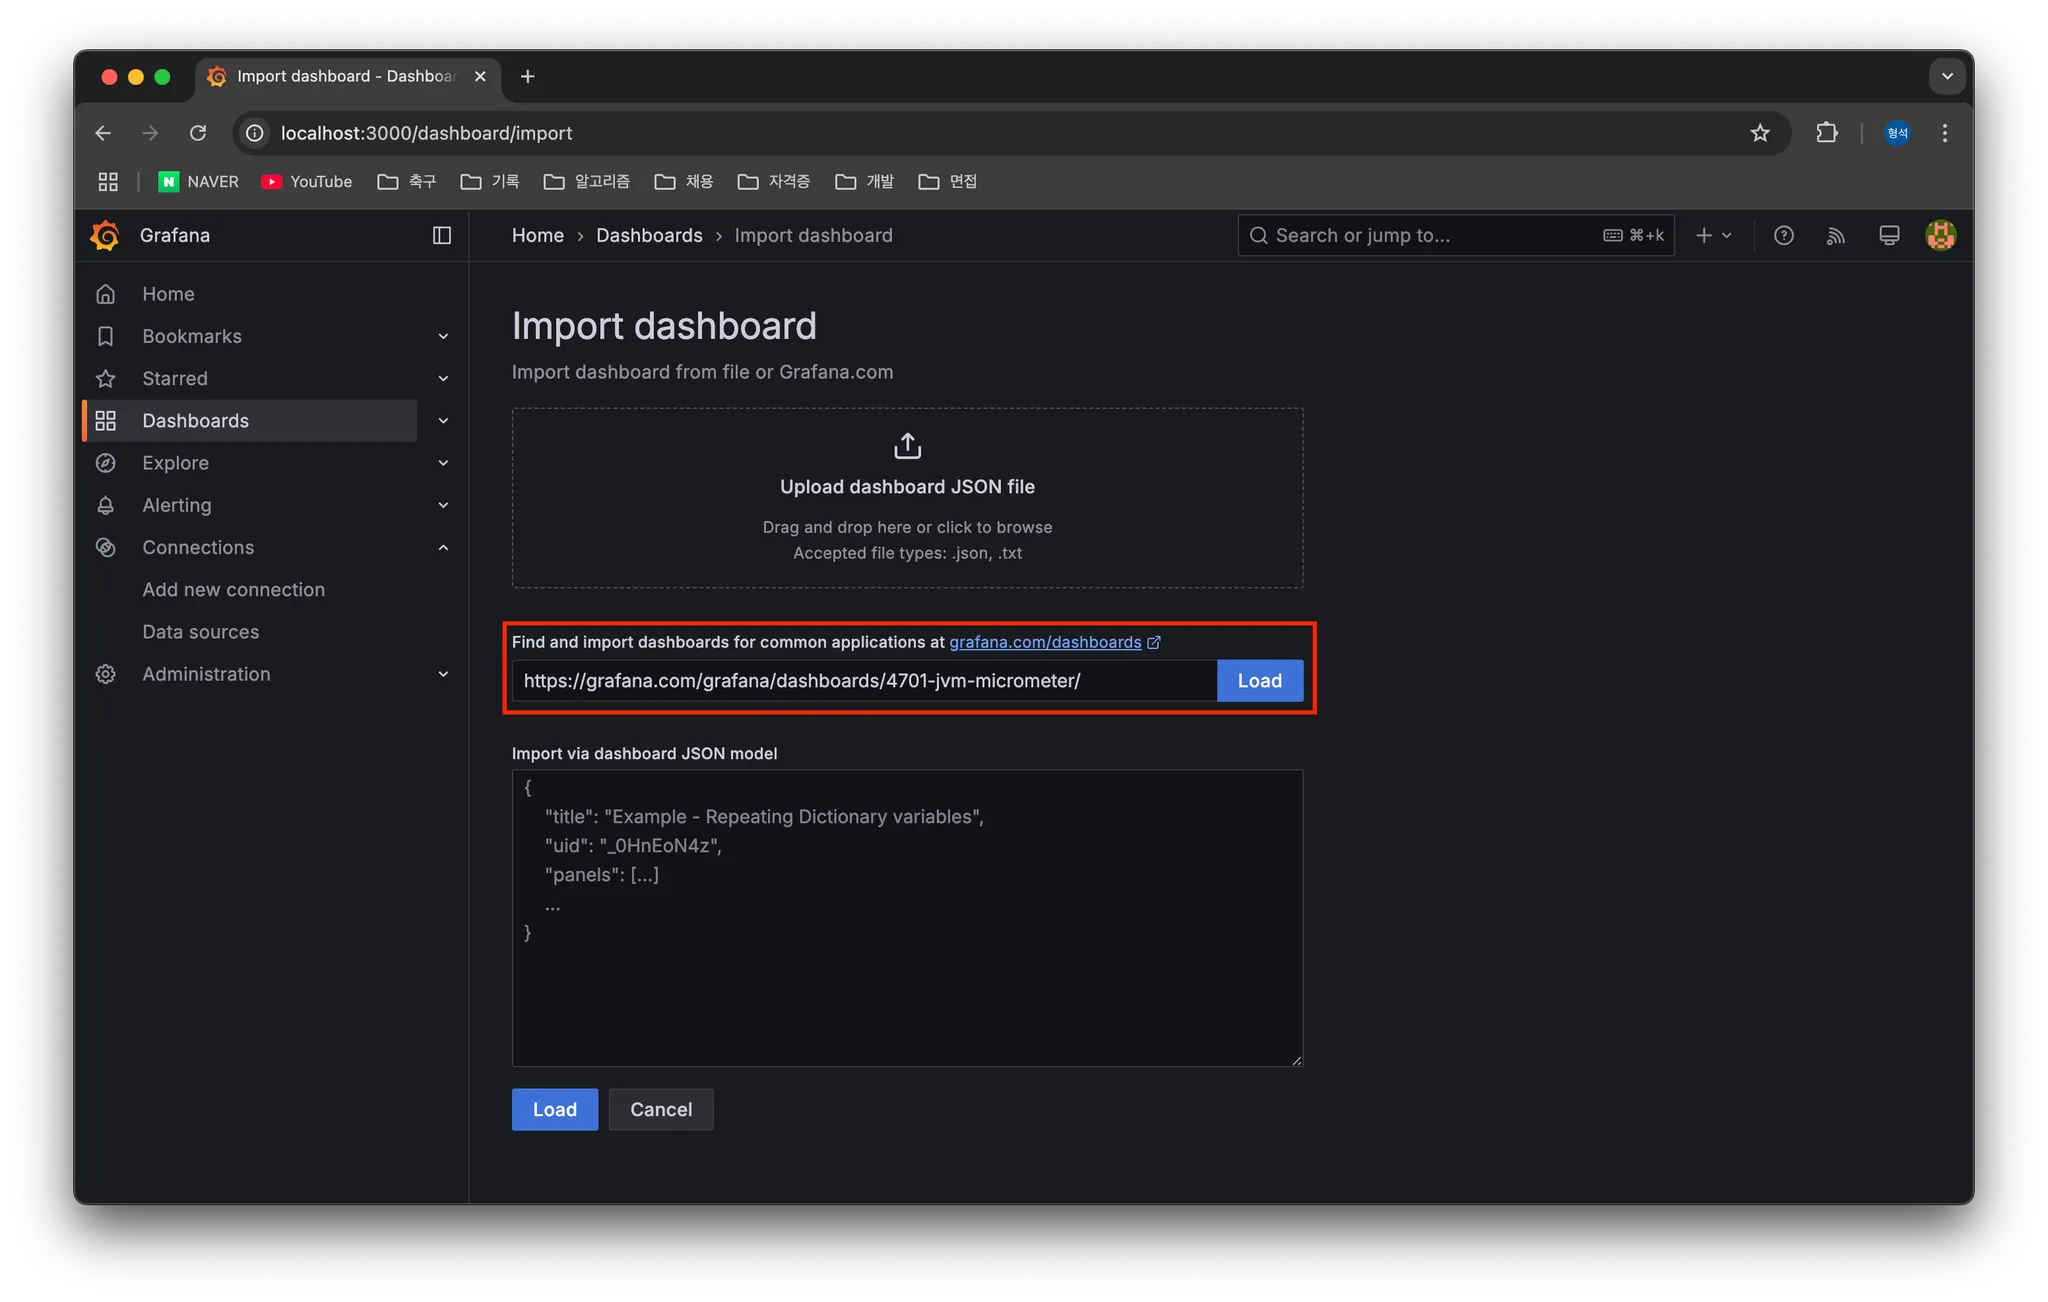Open Data sources menu item
2048x1302 pixels.
pos(200,632)
